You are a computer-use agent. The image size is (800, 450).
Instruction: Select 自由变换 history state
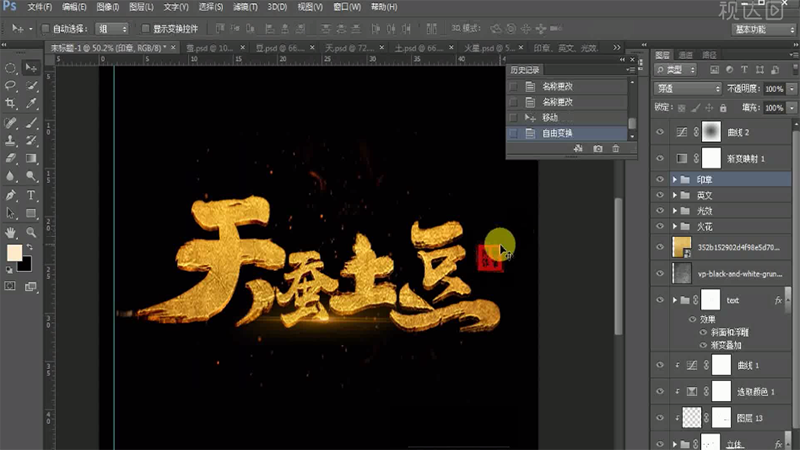[567, 133]
